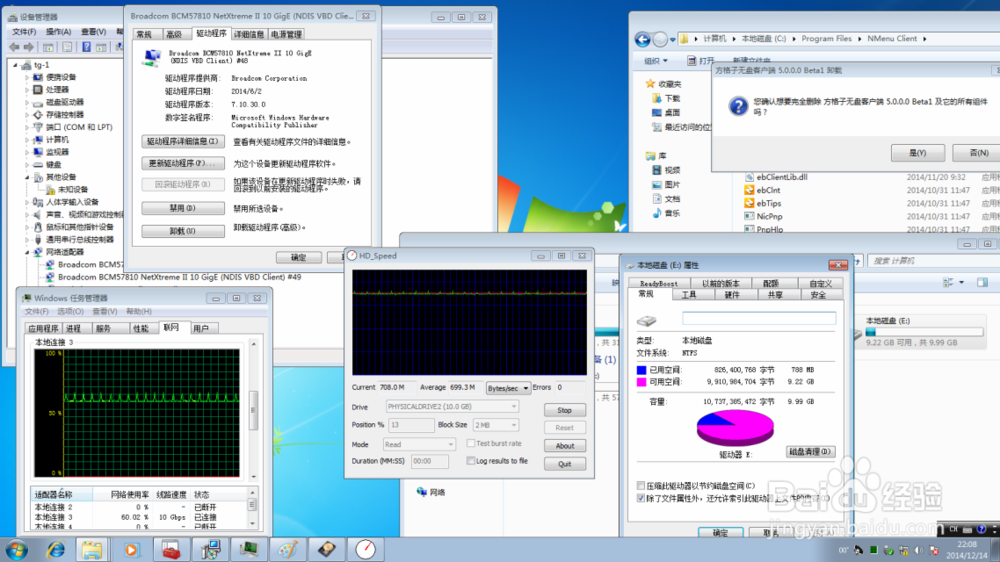Click Back arrow in Device Manager toolbar
1000x562 pixels.
coord(15,47)
